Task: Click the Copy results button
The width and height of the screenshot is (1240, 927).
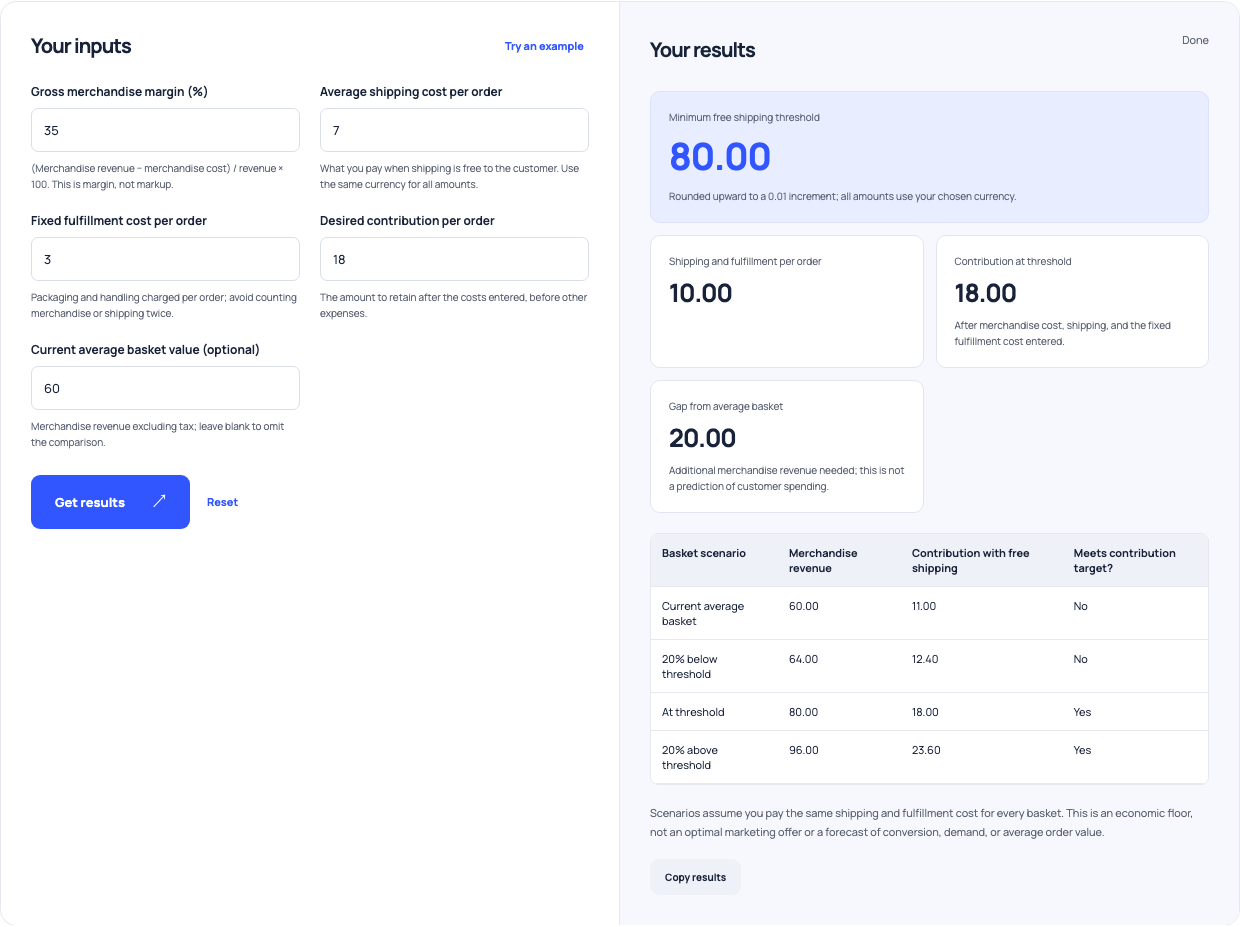Action: pyautogui.click(x=695, y=877)
